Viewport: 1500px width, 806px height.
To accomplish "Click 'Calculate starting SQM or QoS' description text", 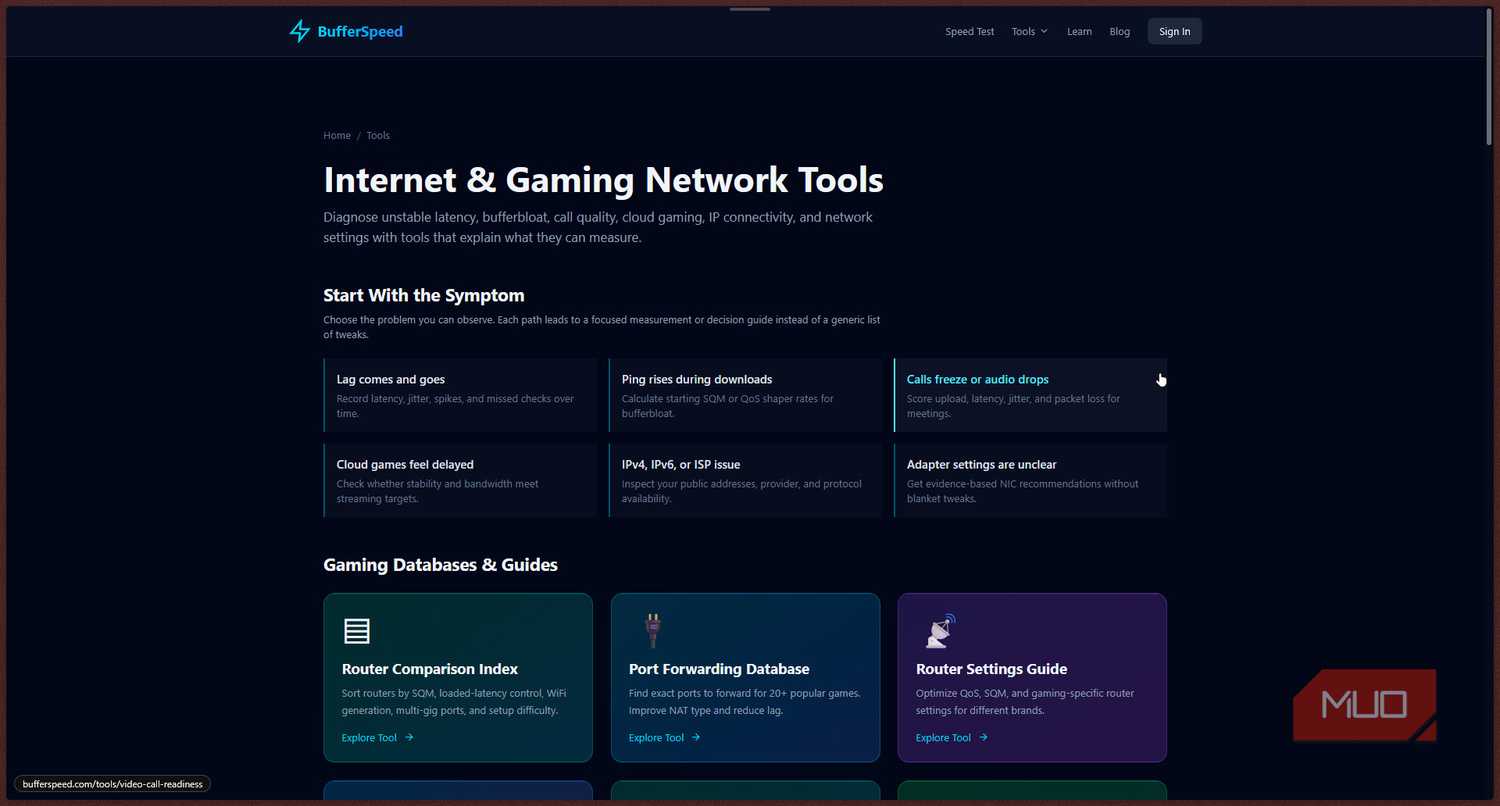I will coord(727,406).
